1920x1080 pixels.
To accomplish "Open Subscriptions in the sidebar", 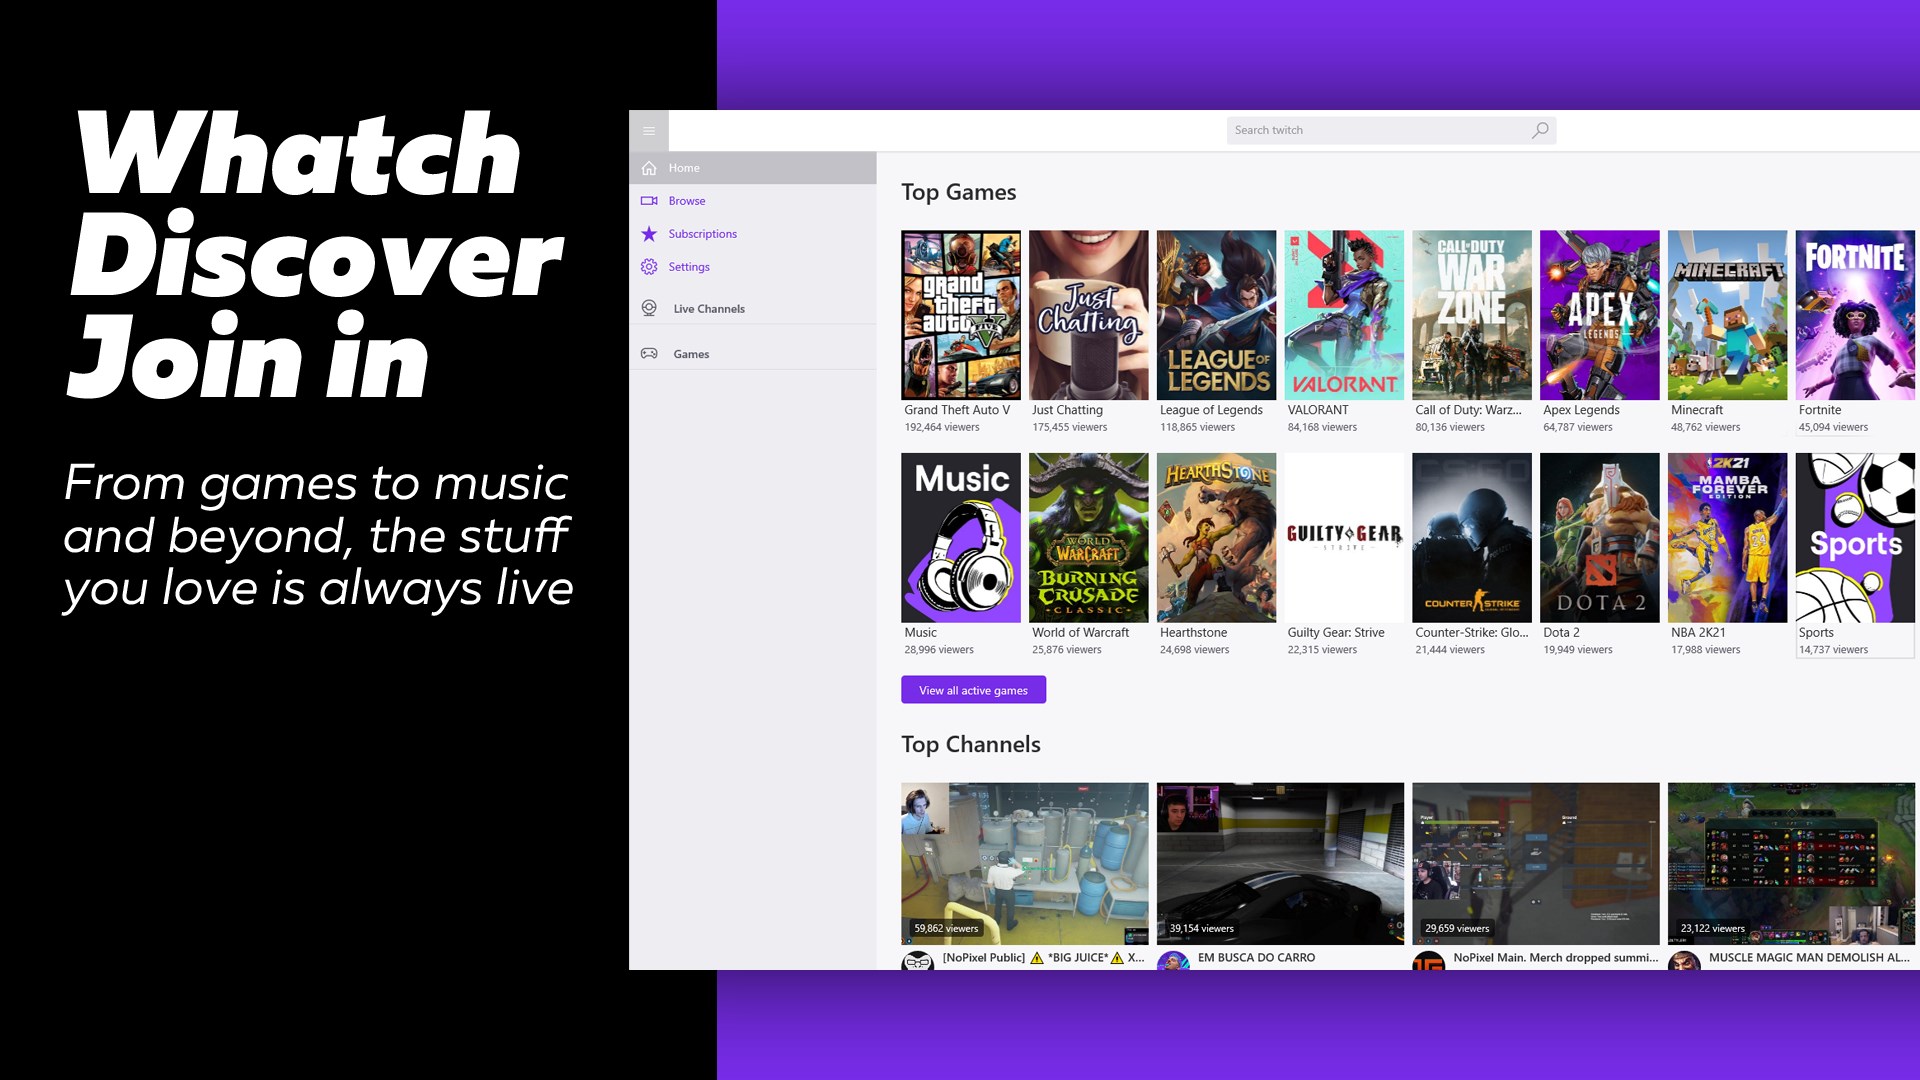I will pyautogui.click(x=752, y=234).
